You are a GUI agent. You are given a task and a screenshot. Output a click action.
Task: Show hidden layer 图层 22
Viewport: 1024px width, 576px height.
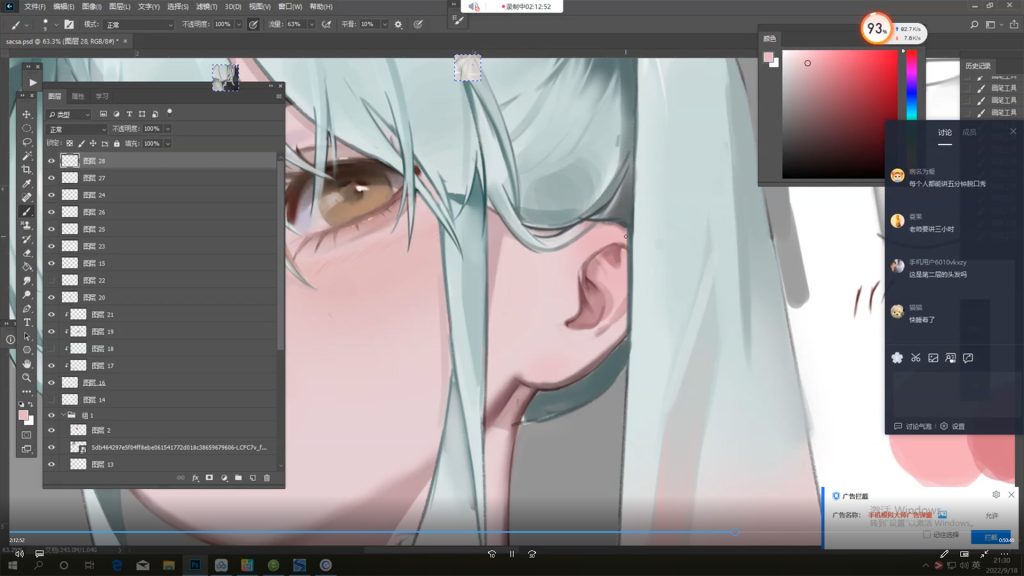pos(52,280)
